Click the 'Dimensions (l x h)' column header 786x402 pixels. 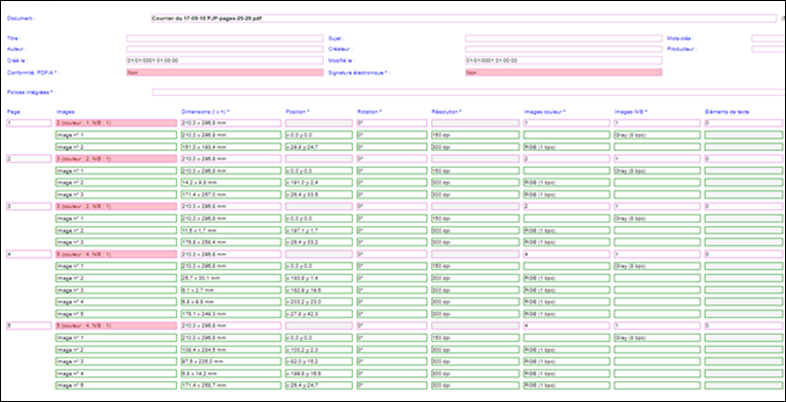(x=206, y=111)
